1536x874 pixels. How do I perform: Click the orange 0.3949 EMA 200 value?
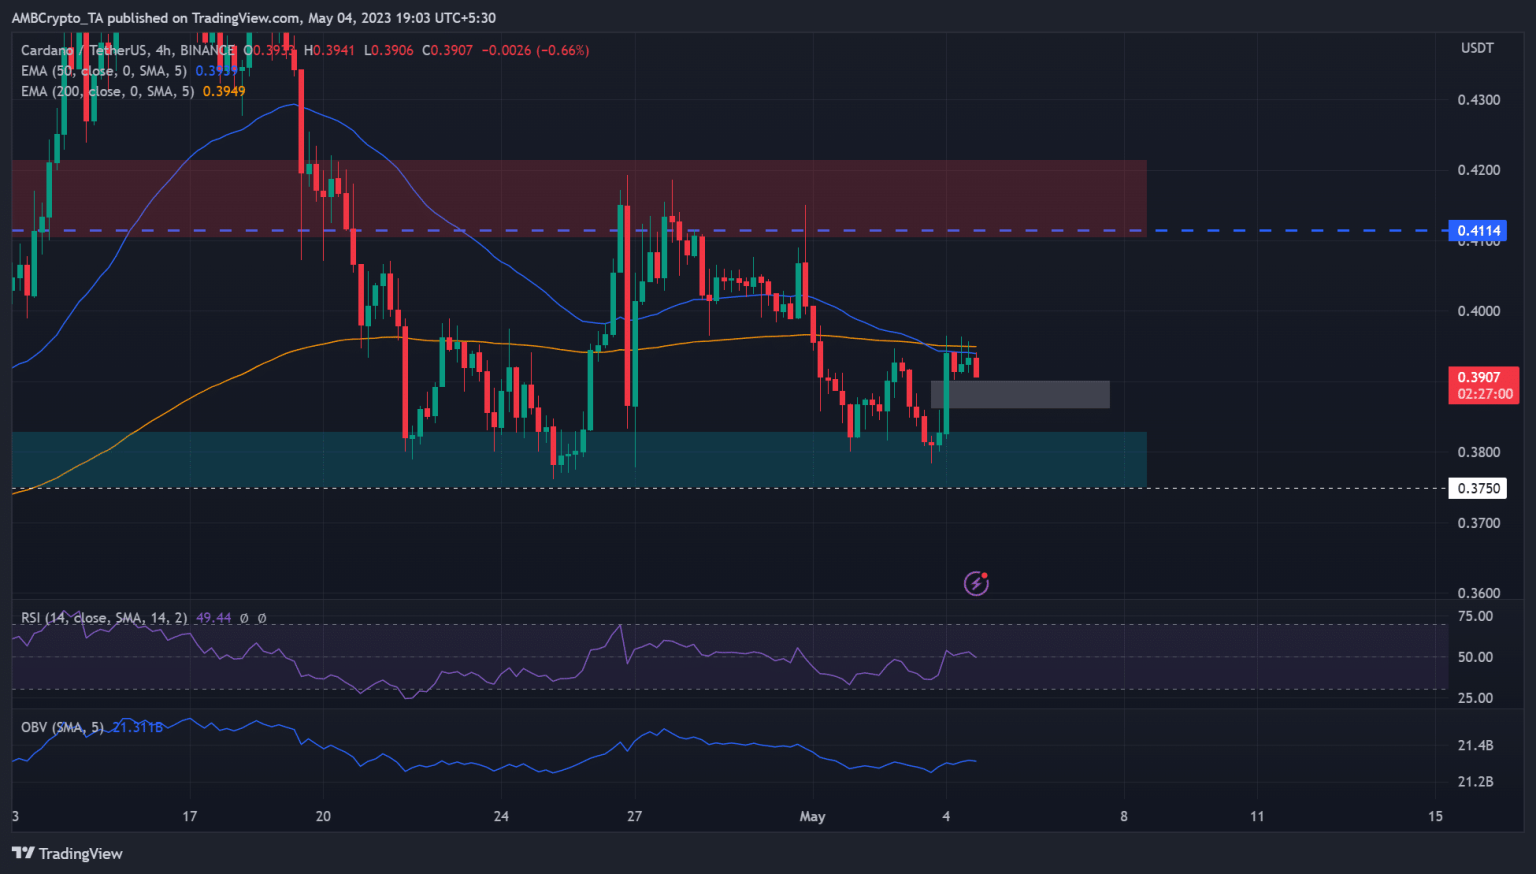coord(224,91)
